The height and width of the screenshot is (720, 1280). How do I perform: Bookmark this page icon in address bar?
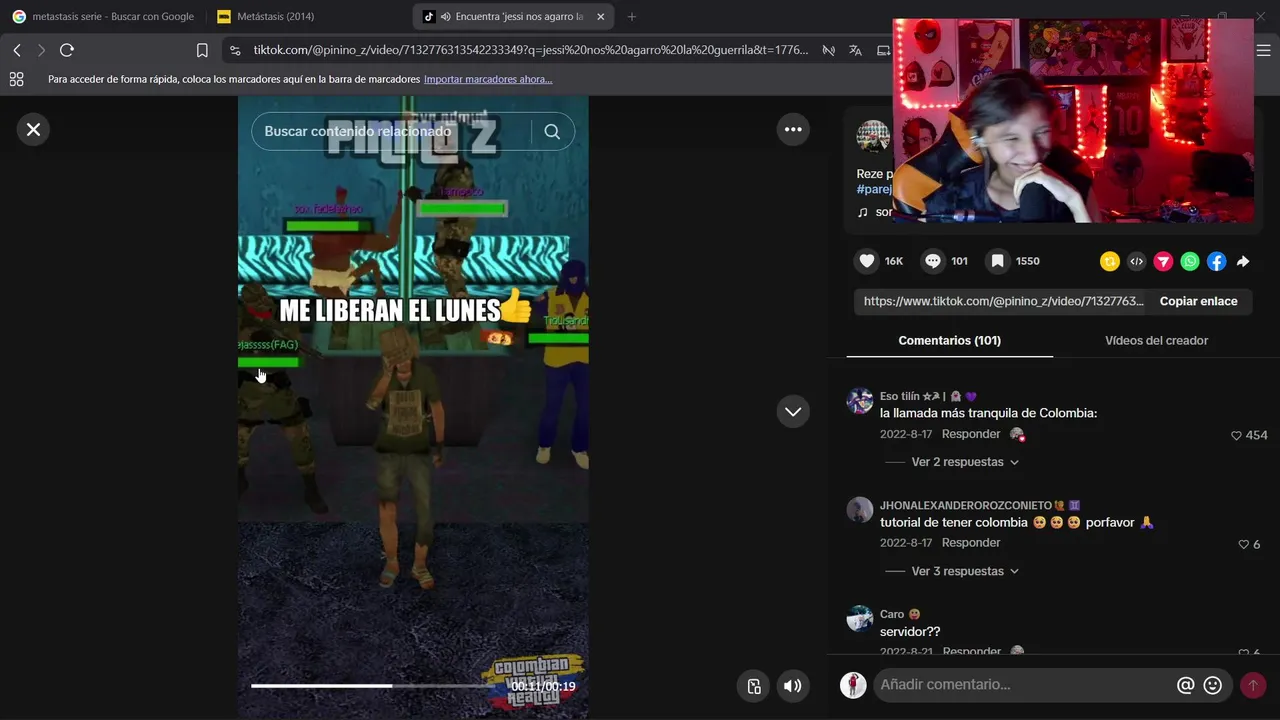tap(202, 50)
